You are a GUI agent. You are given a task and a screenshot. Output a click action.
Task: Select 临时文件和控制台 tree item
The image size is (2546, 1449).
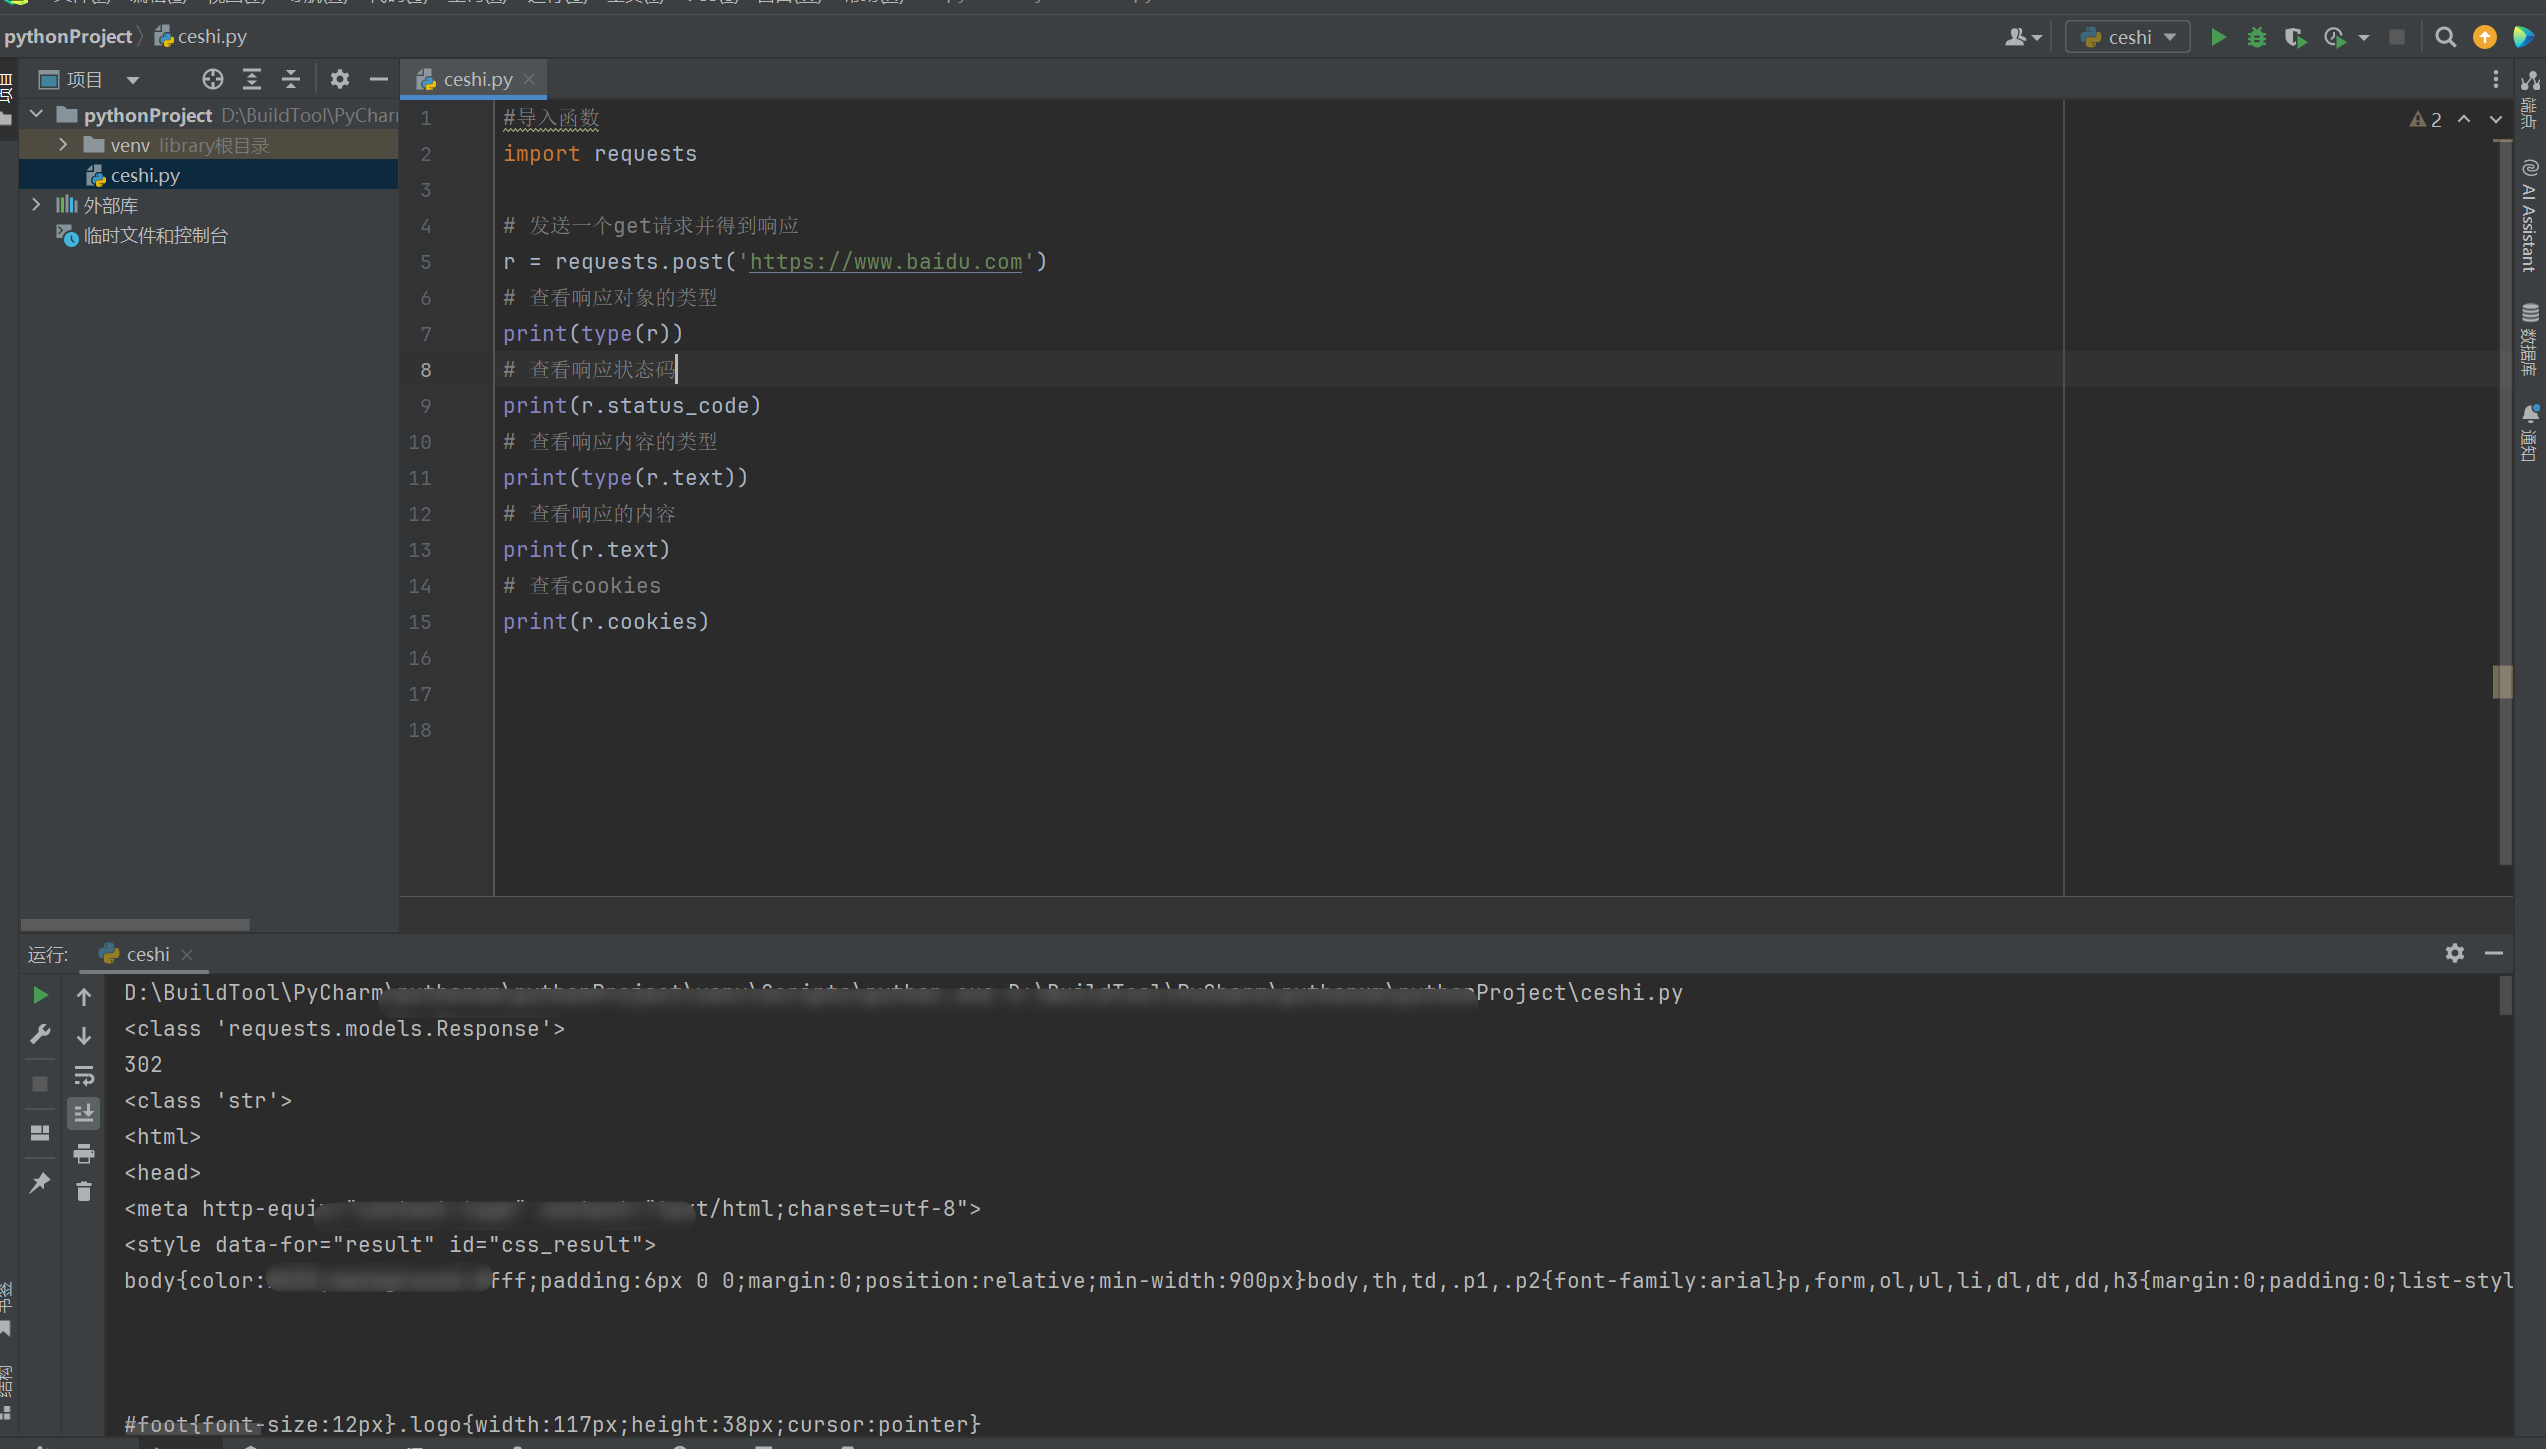pos(155,235)
